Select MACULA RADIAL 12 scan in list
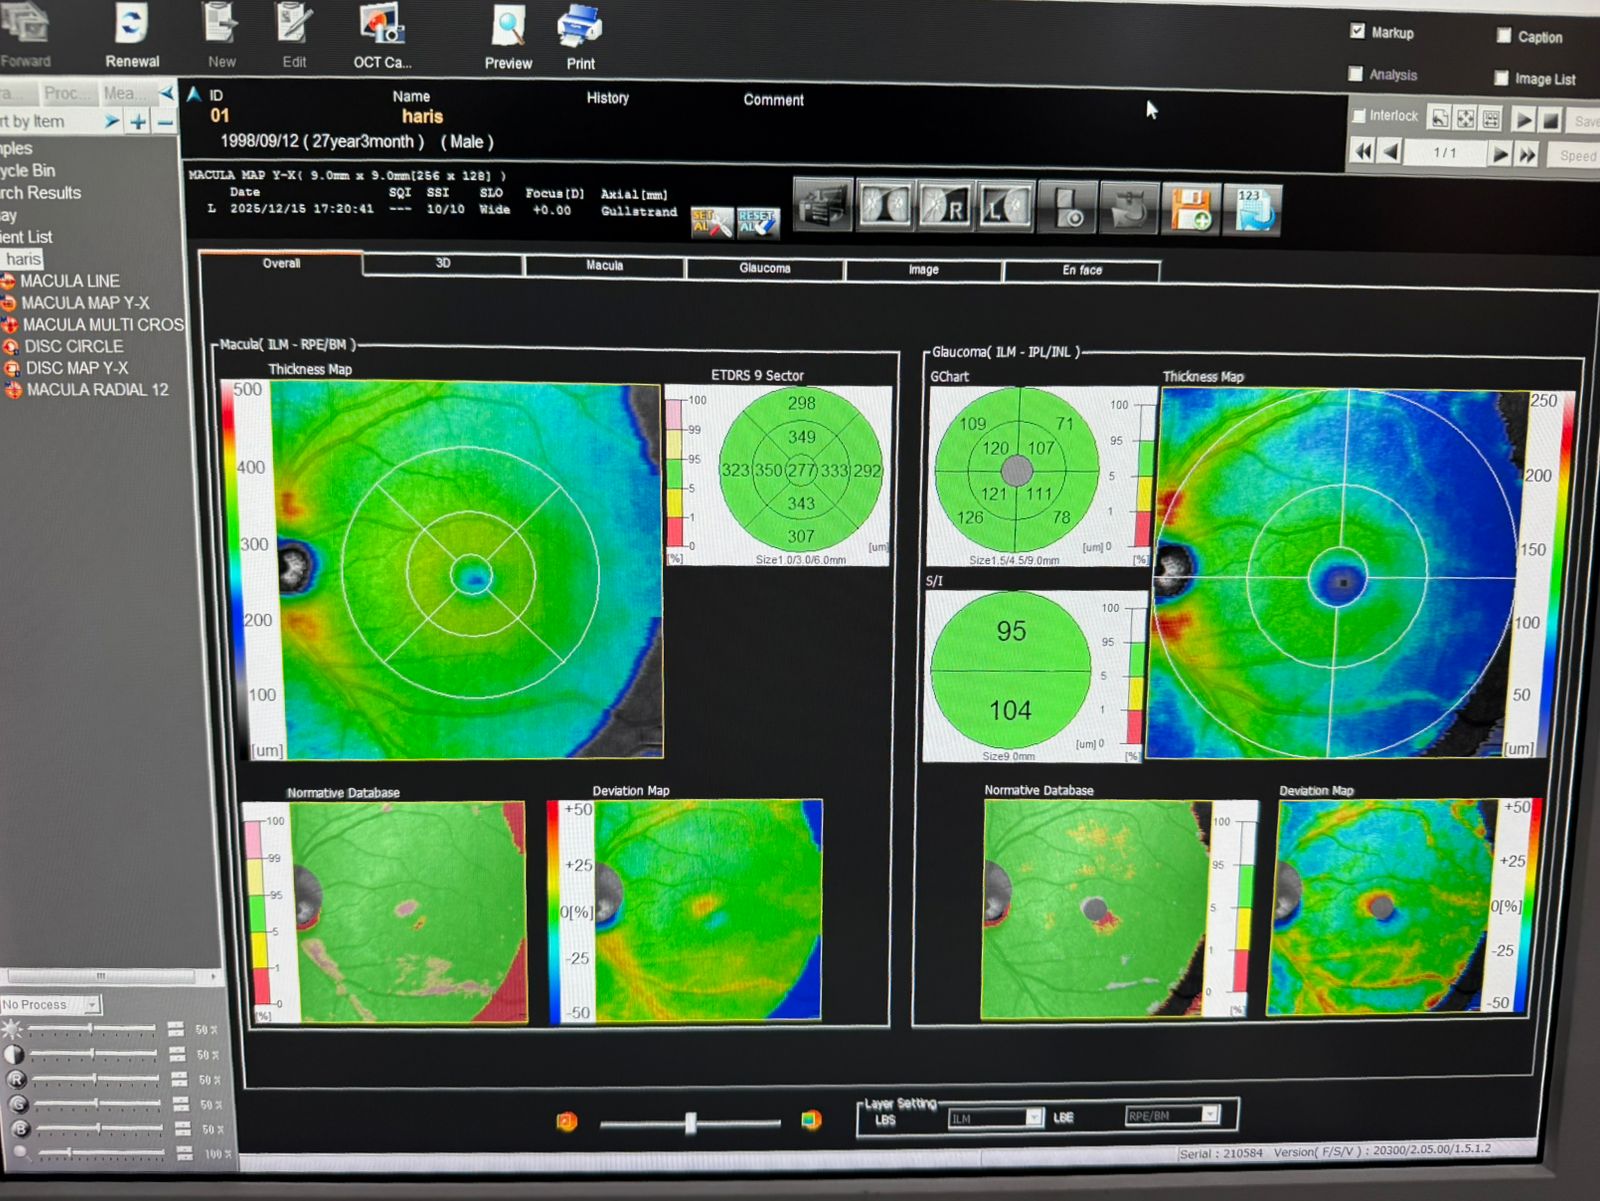This screenshot has height=1201, width=1600. (x=97, y=390)
